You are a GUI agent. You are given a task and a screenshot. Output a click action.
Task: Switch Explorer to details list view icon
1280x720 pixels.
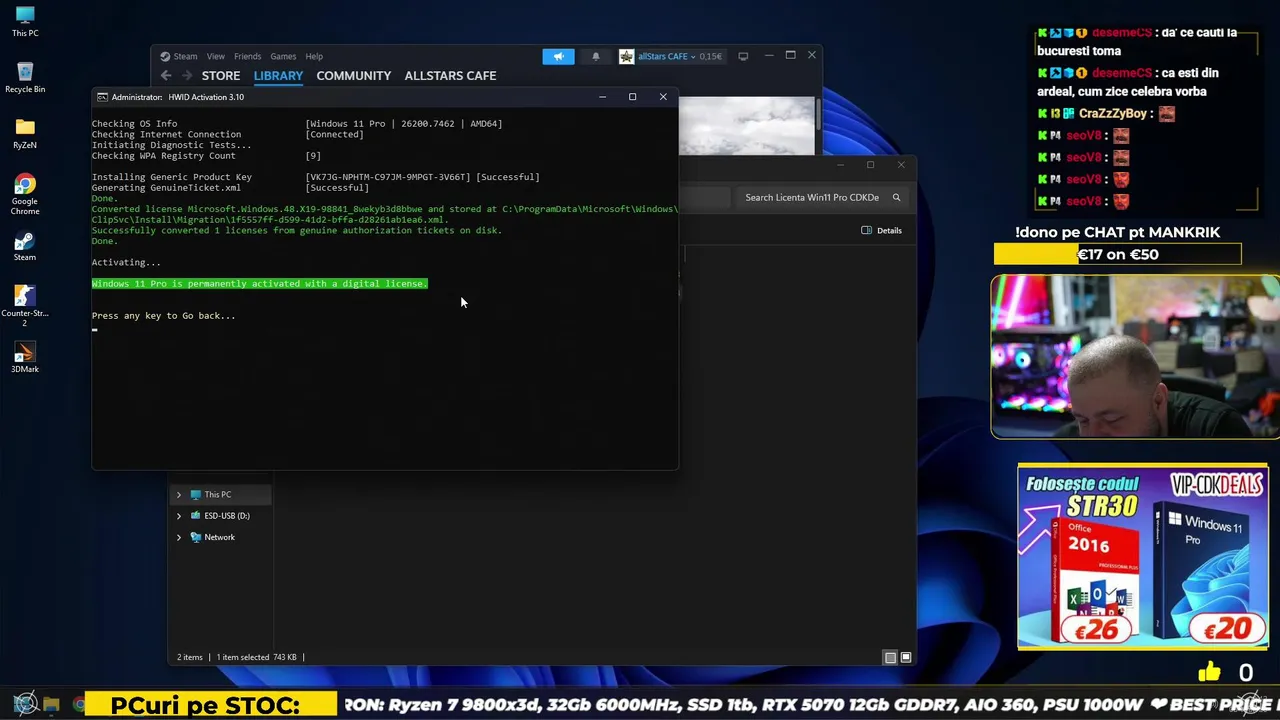(890, 657)
